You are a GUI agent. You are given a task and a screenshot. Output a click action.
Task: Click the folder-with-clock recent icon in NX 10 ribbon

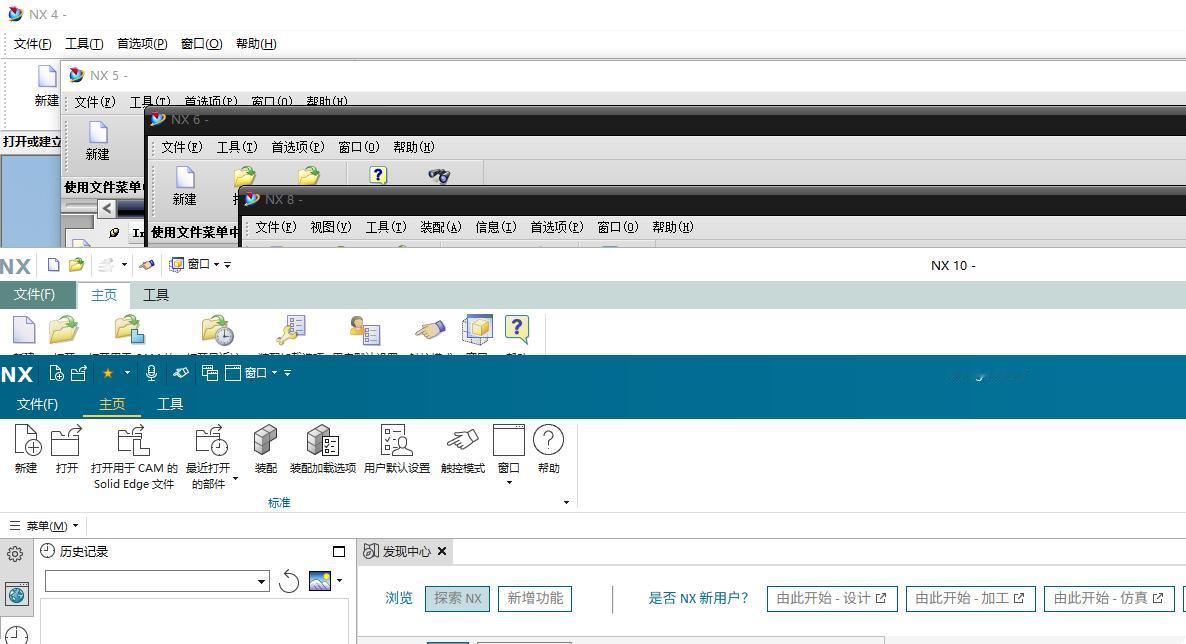point(218,331)
